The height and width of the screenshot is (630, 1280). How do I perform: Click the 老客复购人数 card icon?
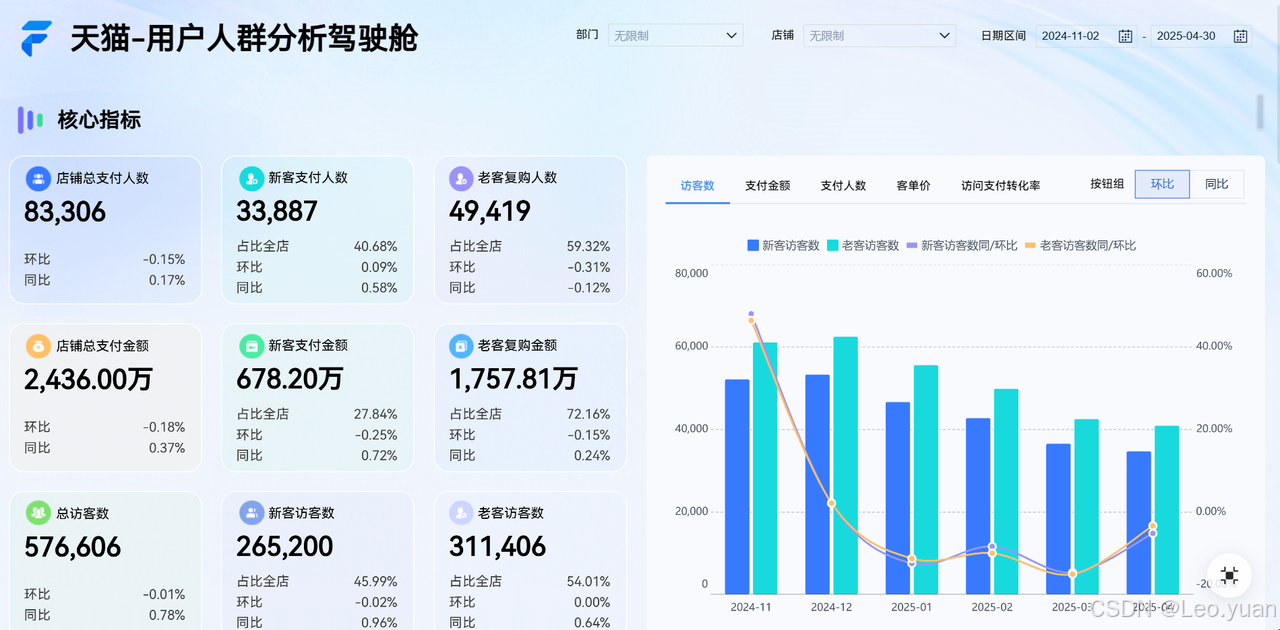tap(461, 178)
